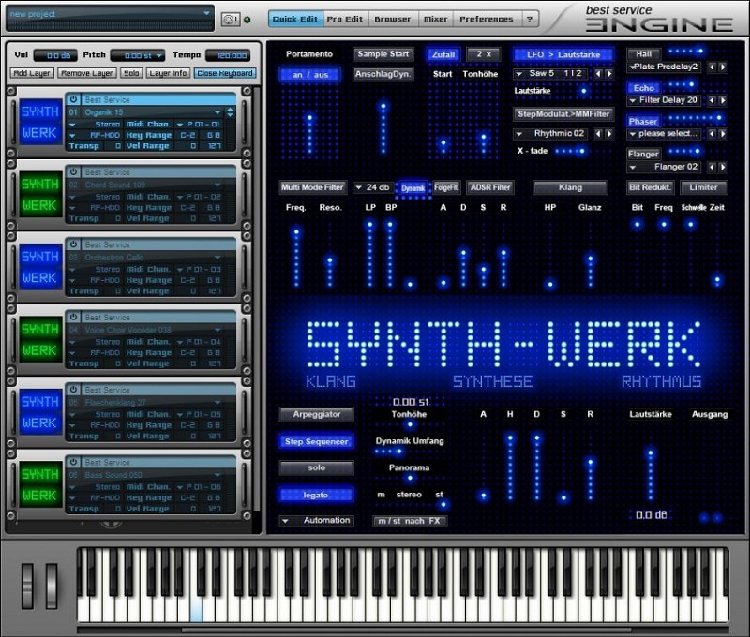This screenshot has width=750, height=637.
Task: Toggle power for layer 04 Voice Choir Vocoder
Action: tap(73, 317)
